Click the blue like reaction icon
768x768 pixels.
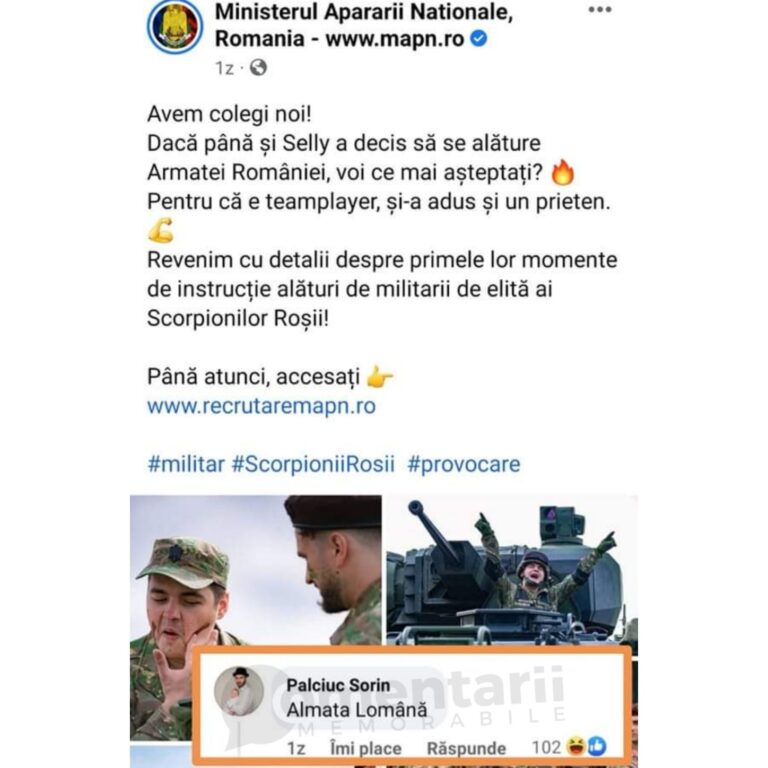click(596, 746)
